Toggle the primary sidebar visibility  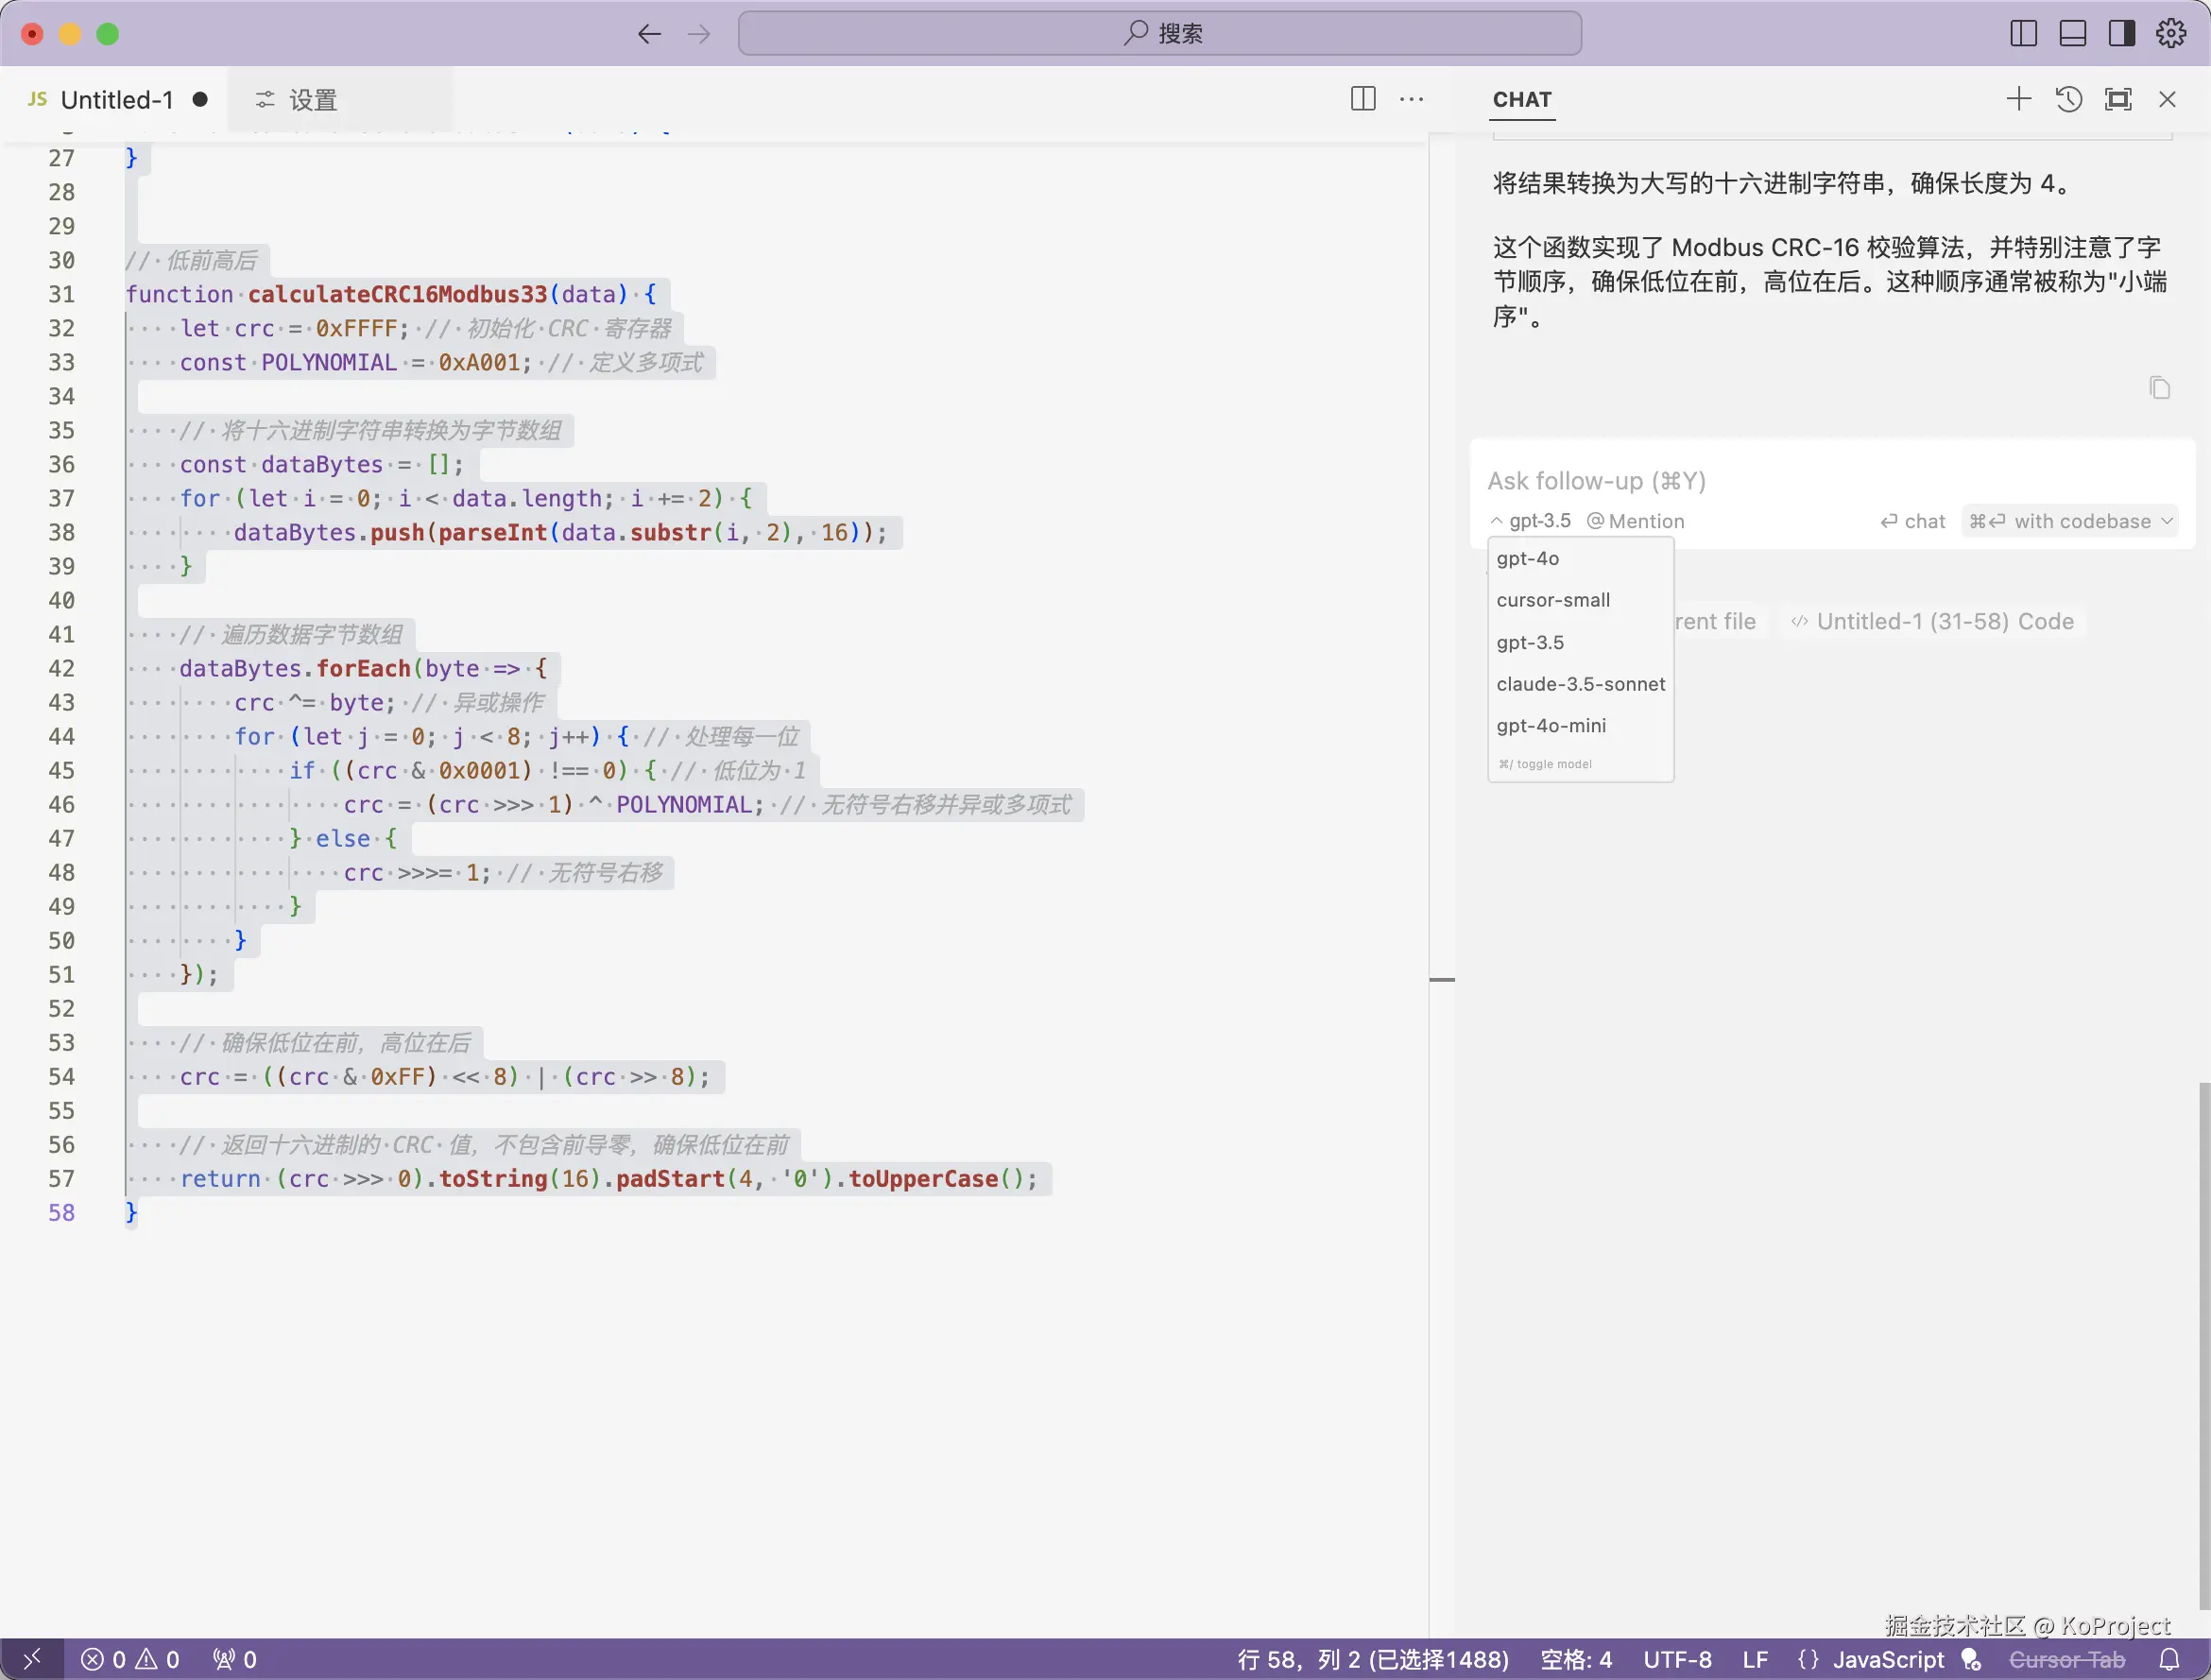pyautogui.click(x=2022, y=33)
